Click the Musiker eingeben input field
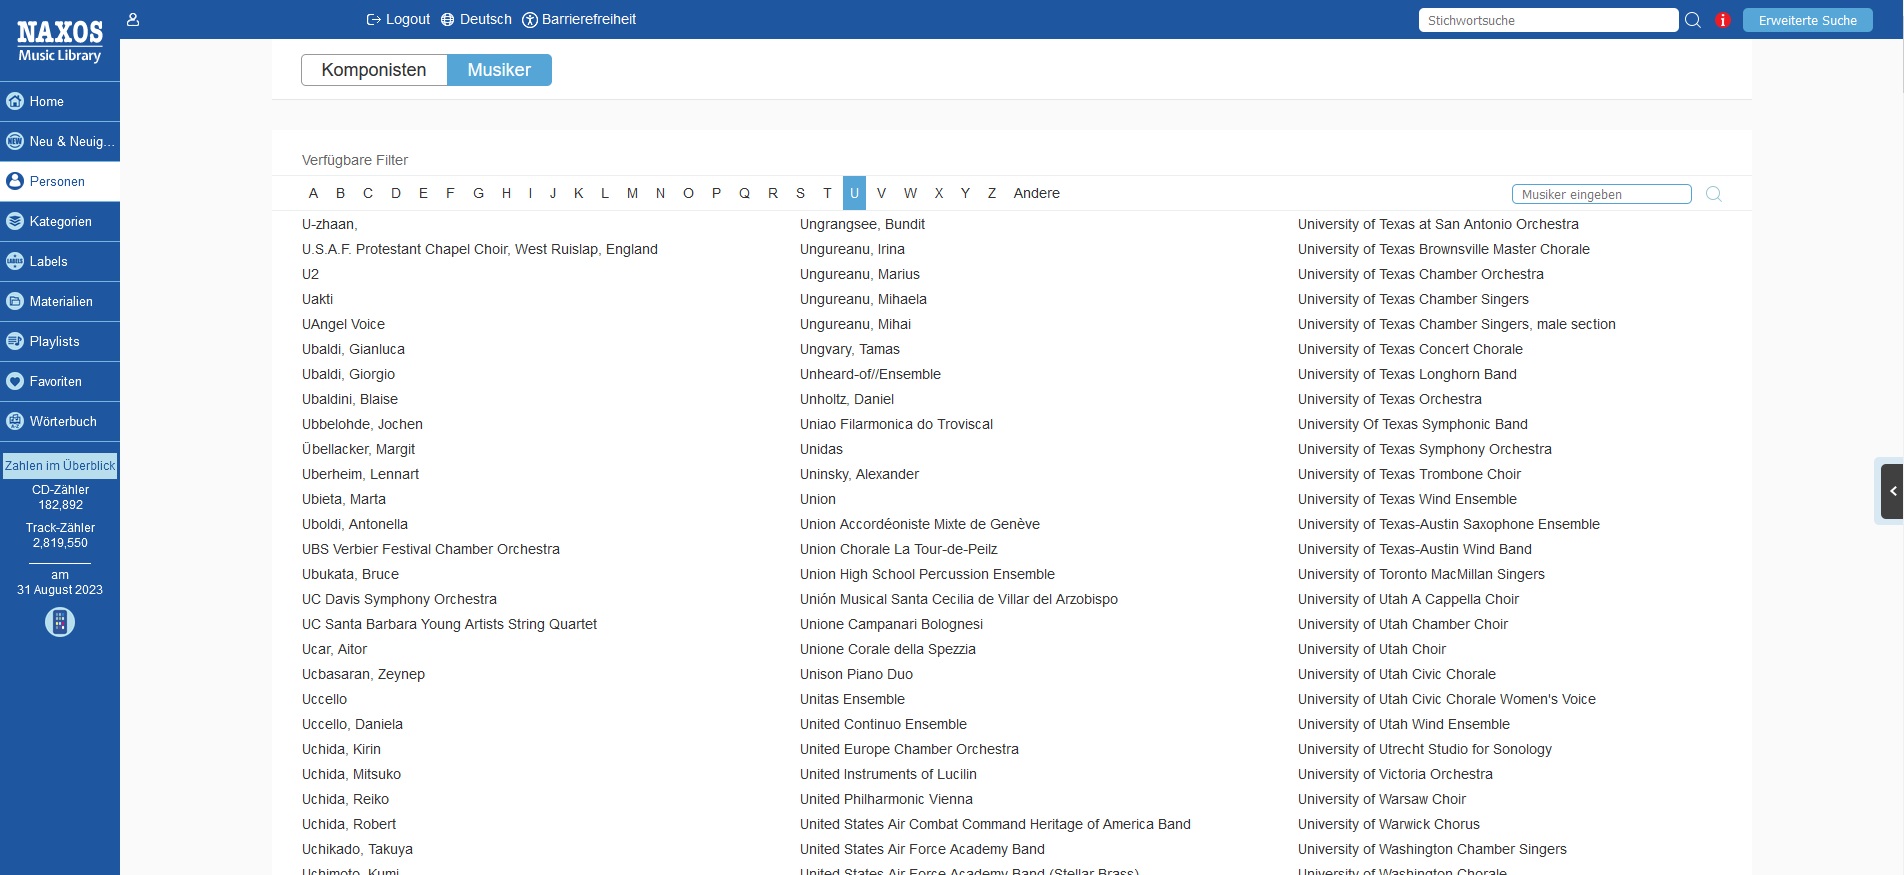 tap(1601, 194)
